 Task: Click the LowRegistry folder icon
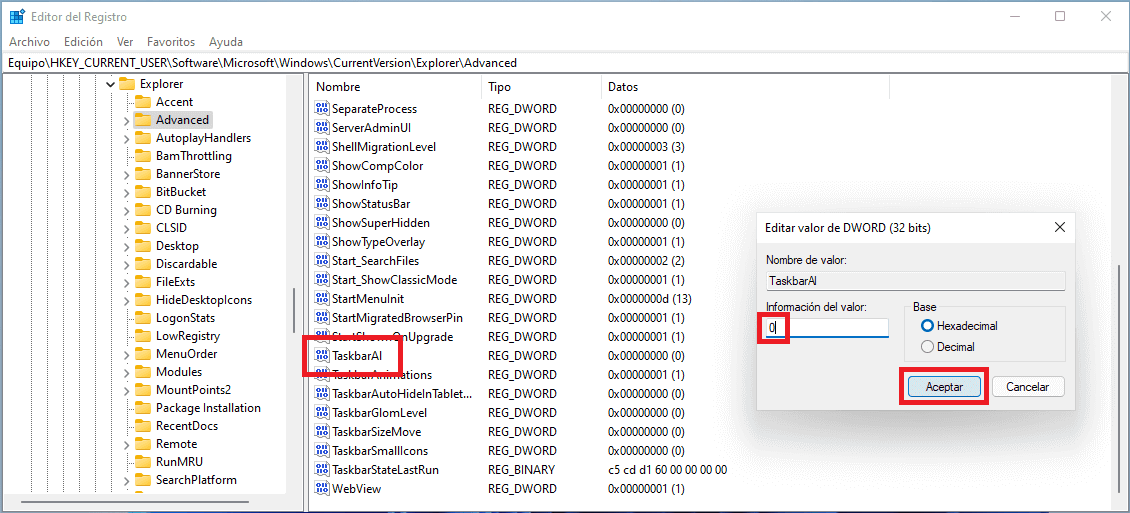[143, 336]
